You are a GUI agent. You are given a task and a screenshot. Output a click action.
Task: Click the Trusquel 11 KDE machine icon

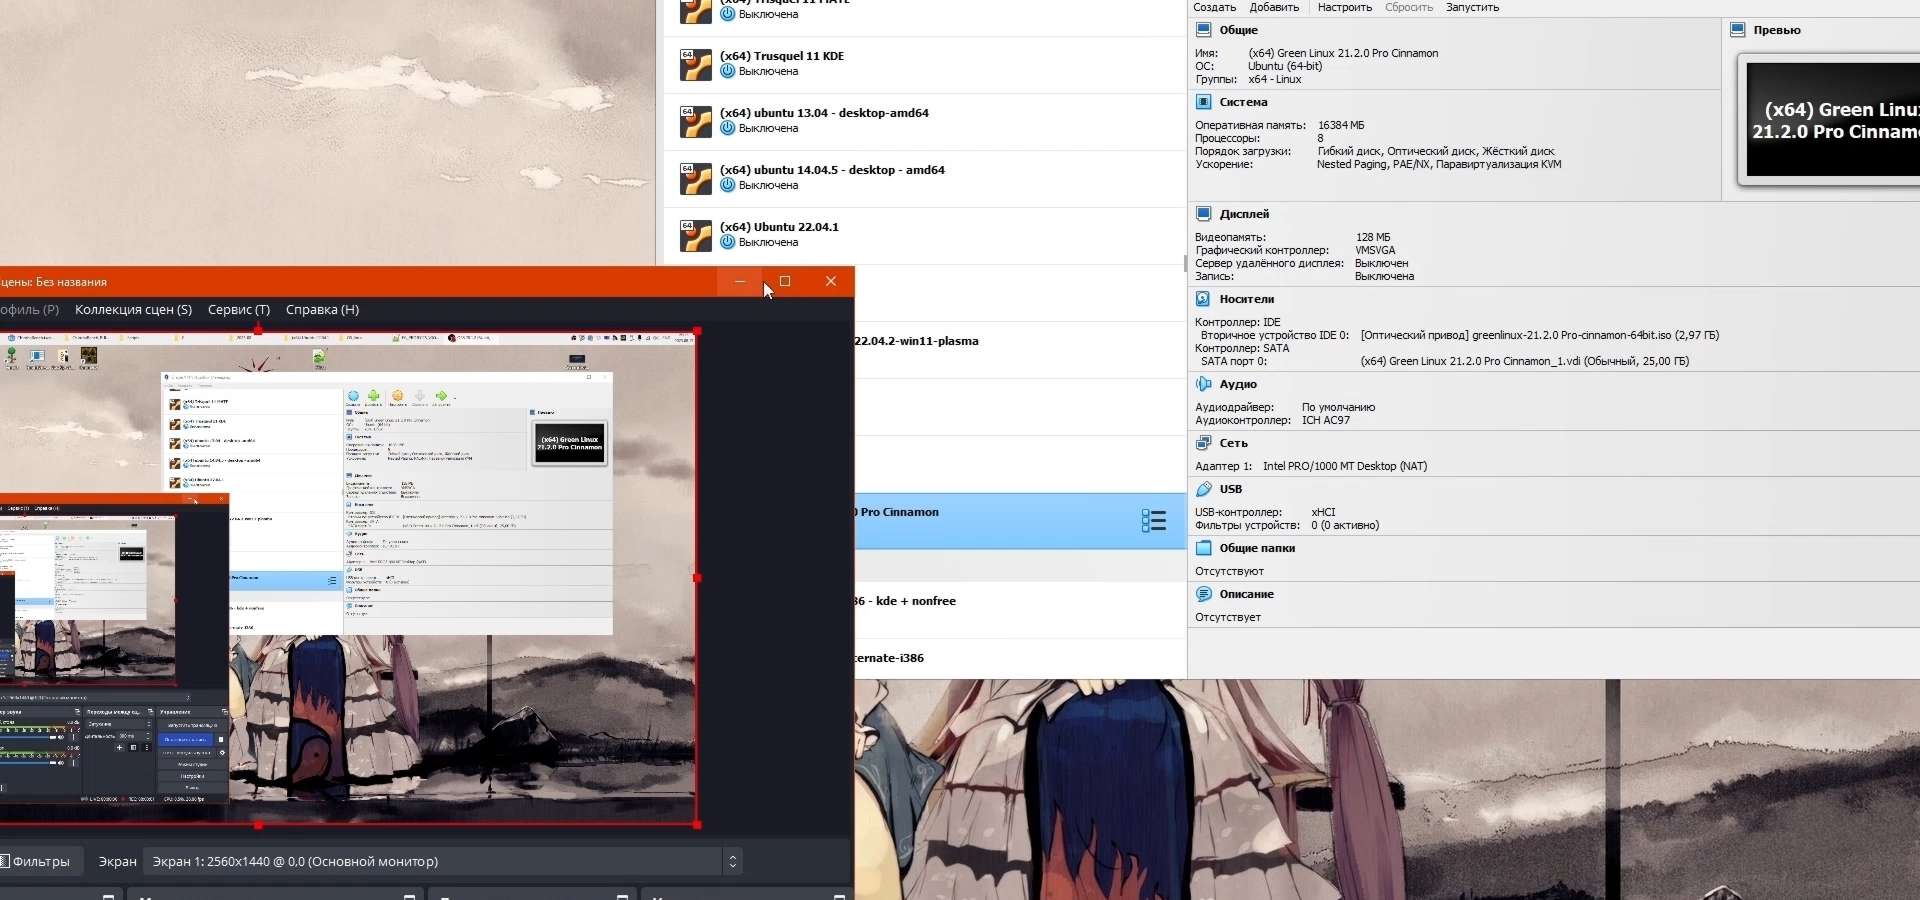pos(695,65)
